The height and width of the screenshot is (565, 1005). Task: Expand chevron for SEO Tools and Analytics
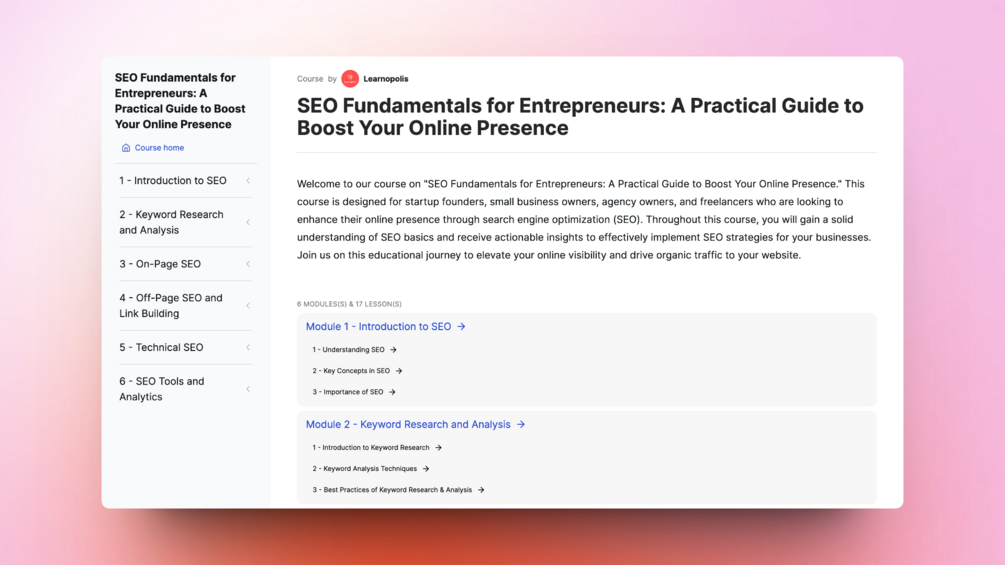248,389
